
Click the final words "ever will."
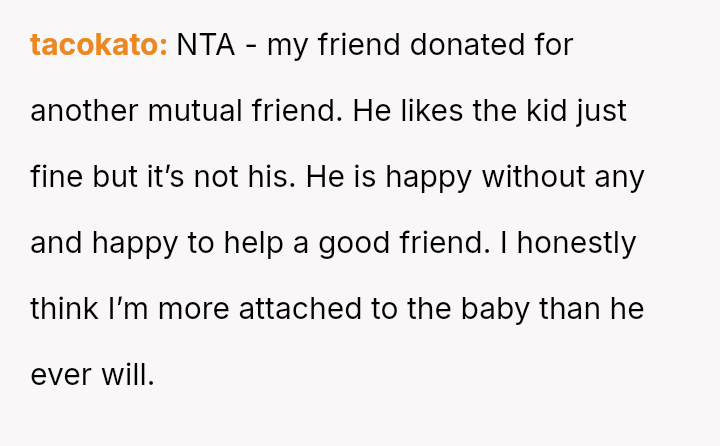(x=92, y=375)
